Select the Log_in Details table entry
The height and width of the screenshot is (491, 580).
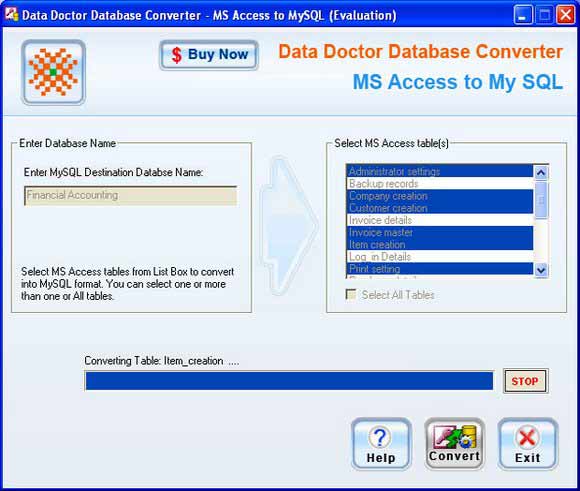tap(440, 257)
